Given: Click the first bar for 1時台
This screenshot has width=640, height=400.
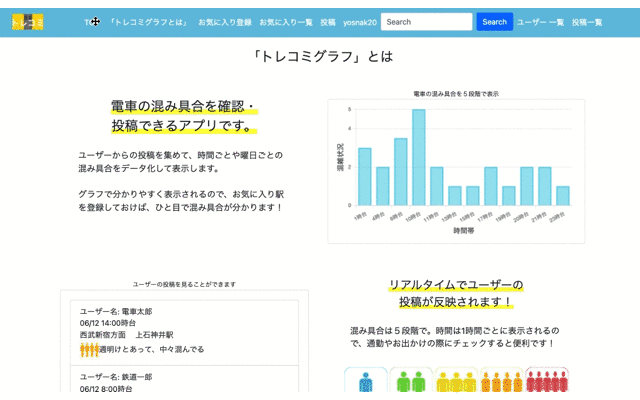Looking at the screenshot, I should tap(364, 176).
